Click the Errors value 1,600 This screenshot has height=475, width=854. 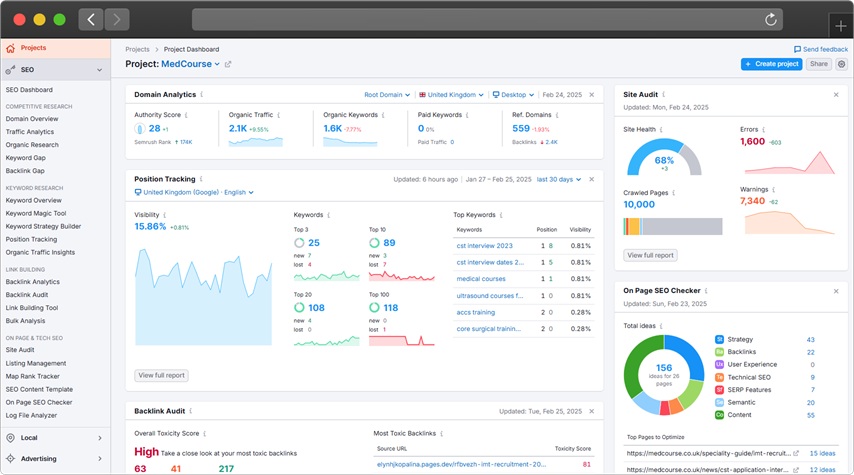pyautogui.click(x=752, y=142)
